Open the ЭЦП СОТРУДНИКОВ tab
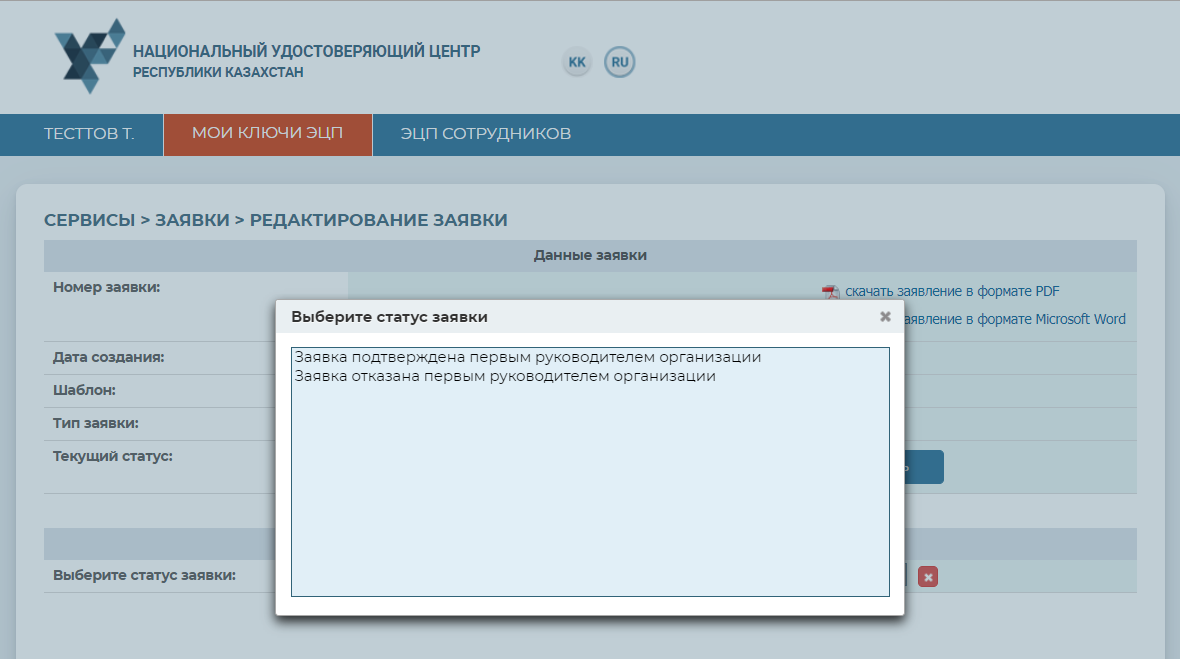Image resolution: width=1180 pixels, height=659 pixels. coord(485,134)
